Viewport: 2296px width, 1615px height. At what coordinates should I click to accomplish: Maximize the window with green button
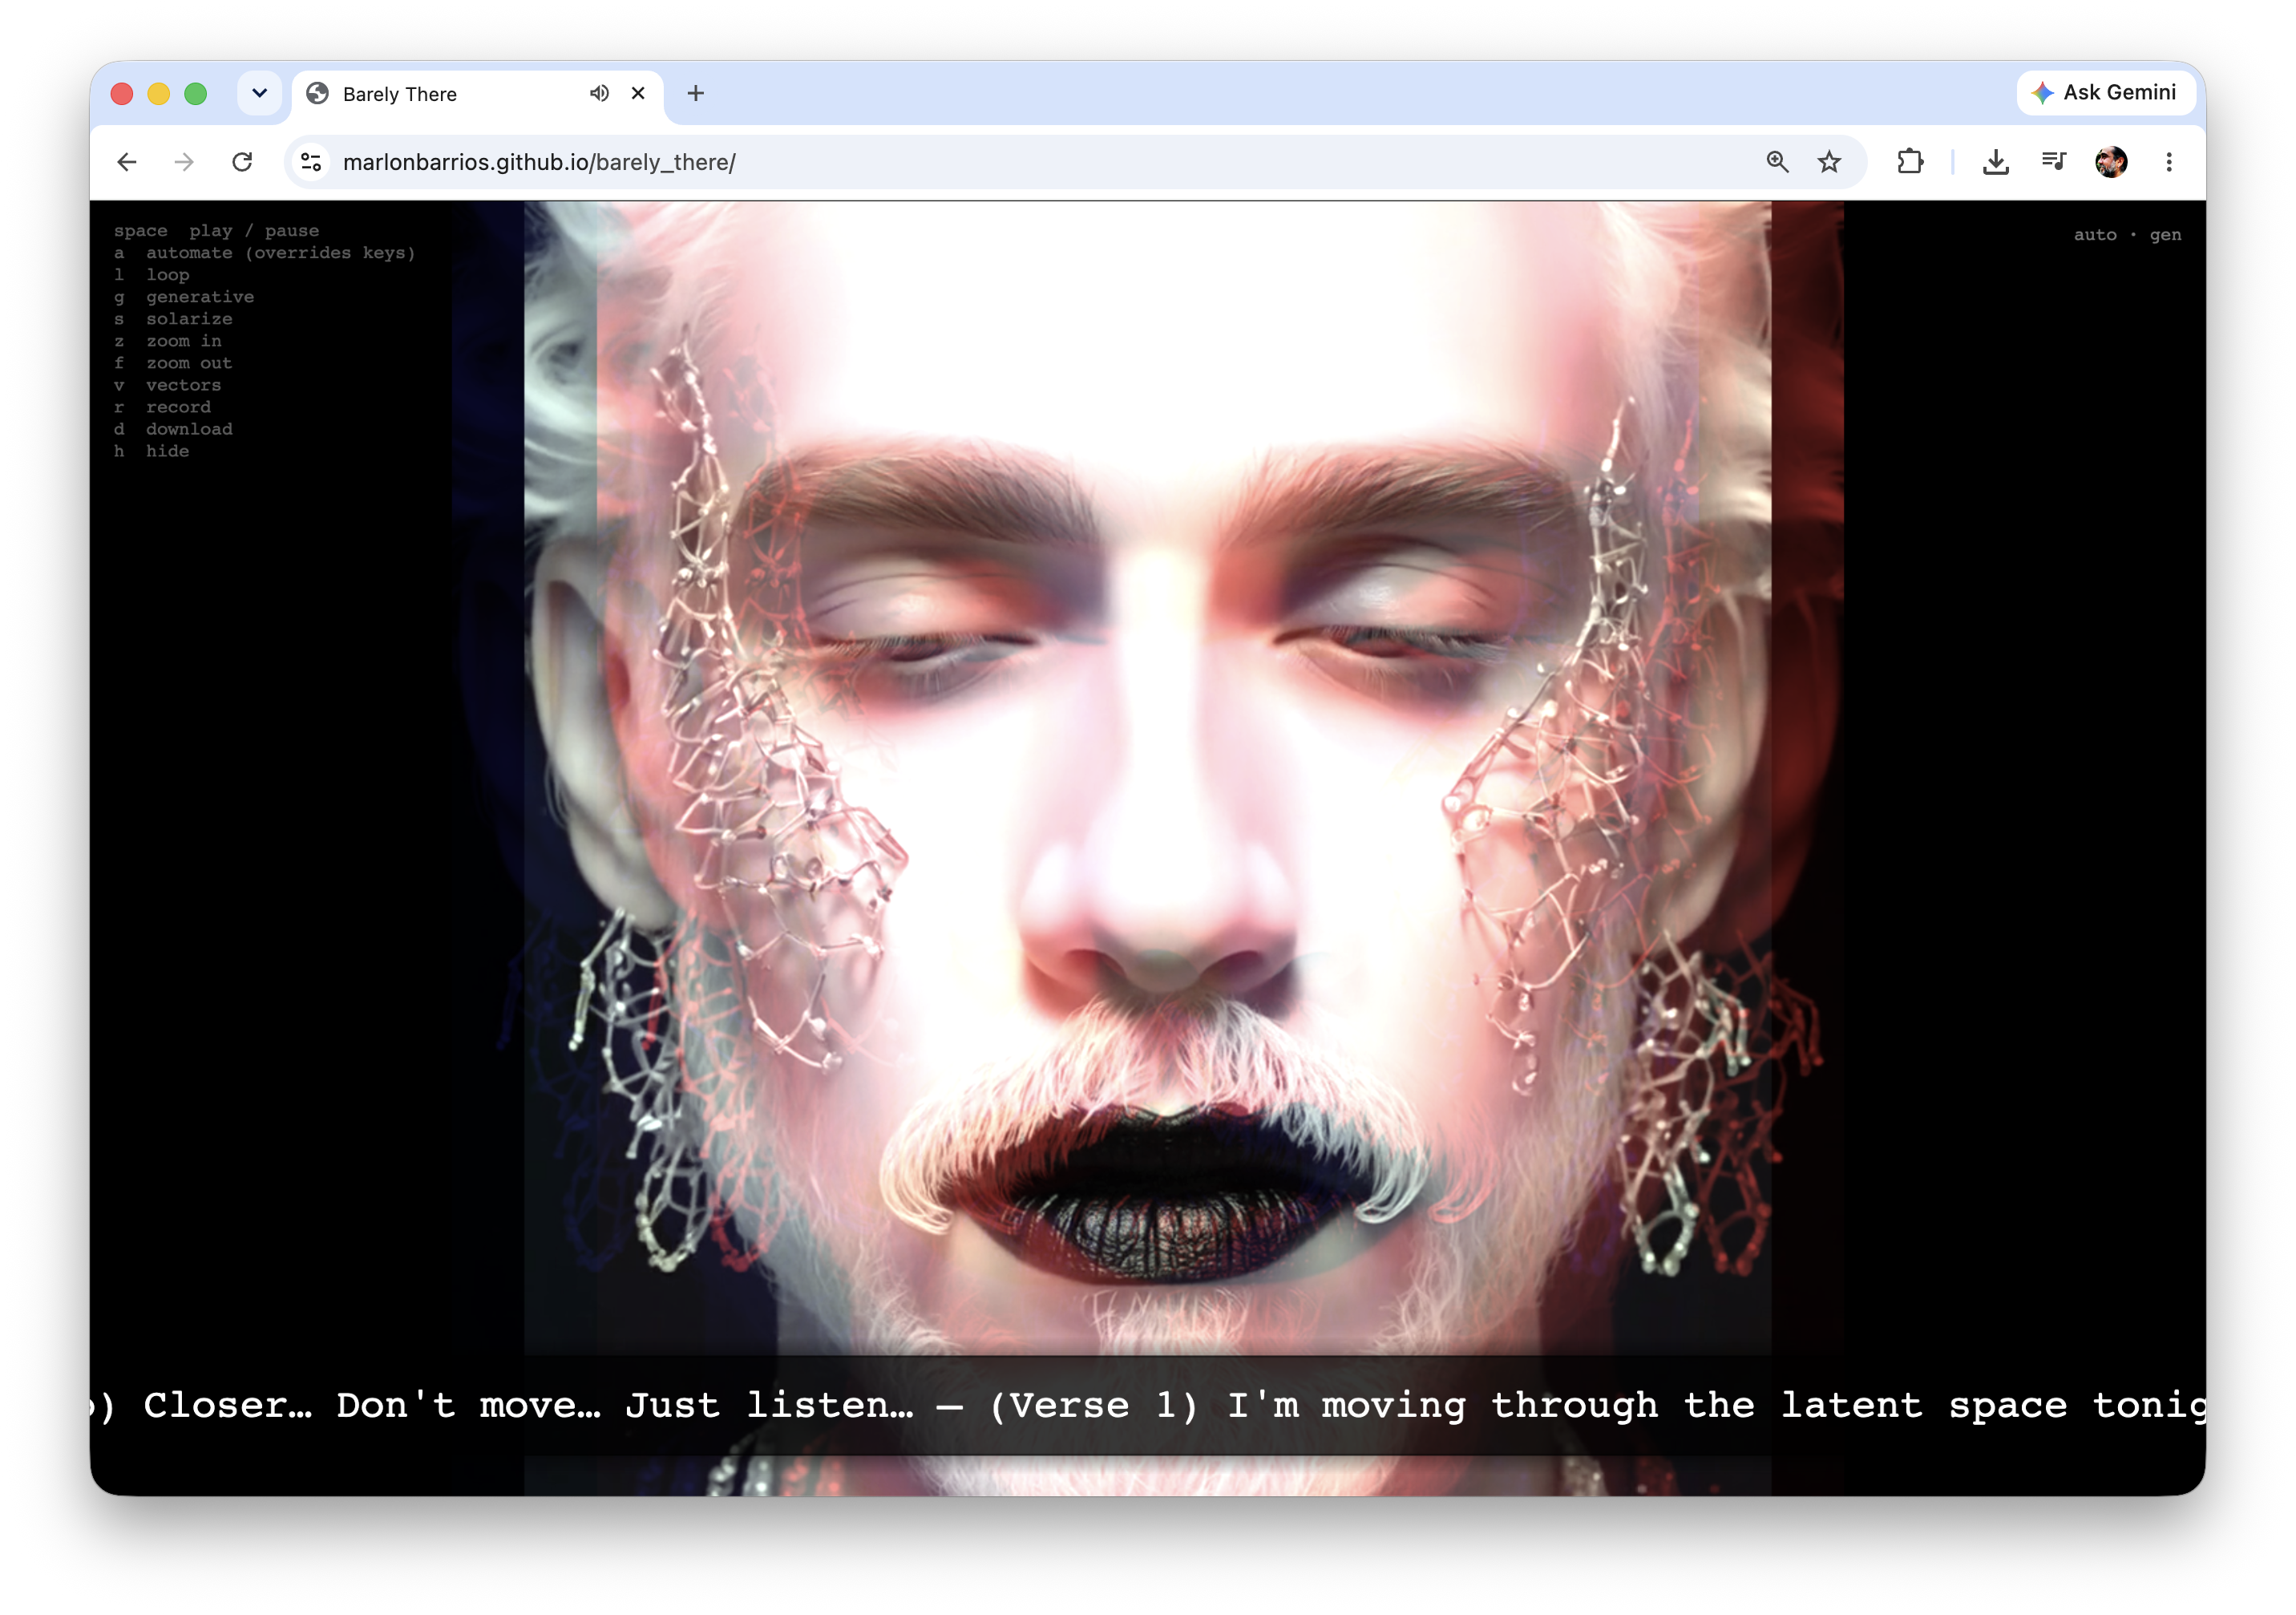click(196, 94)
